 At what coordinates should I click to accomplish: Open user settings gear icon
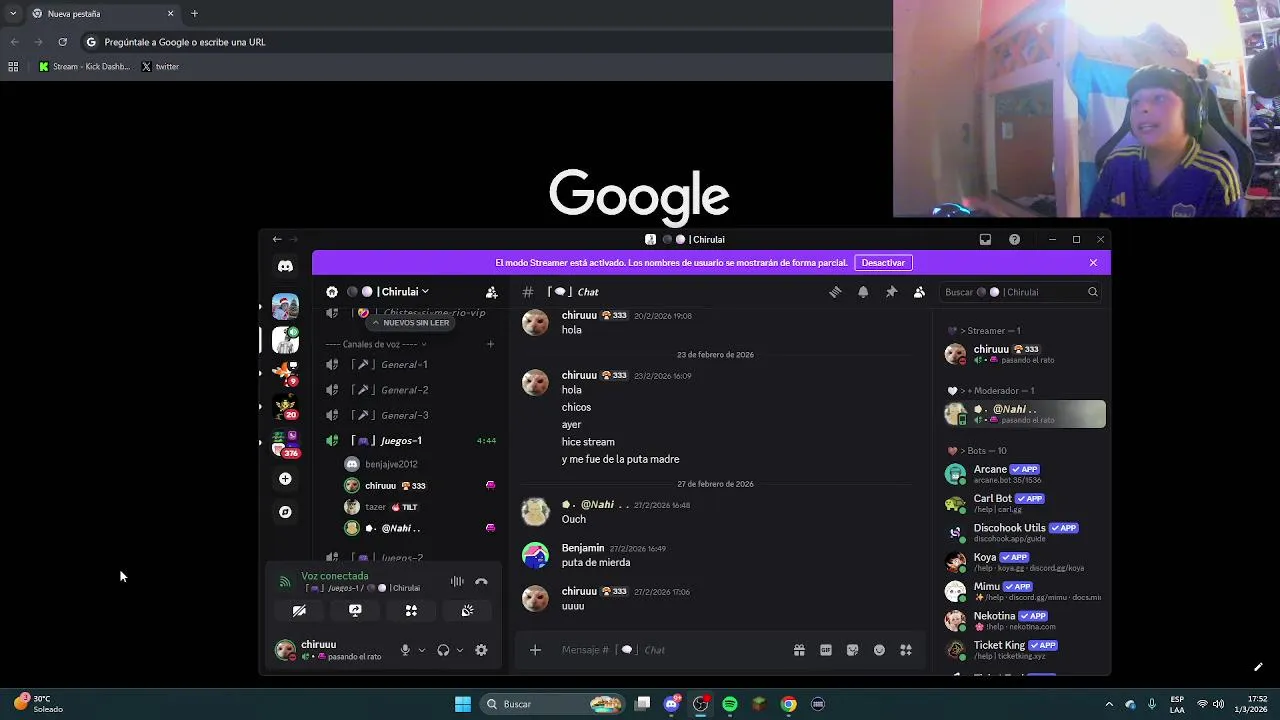(481, 650)
